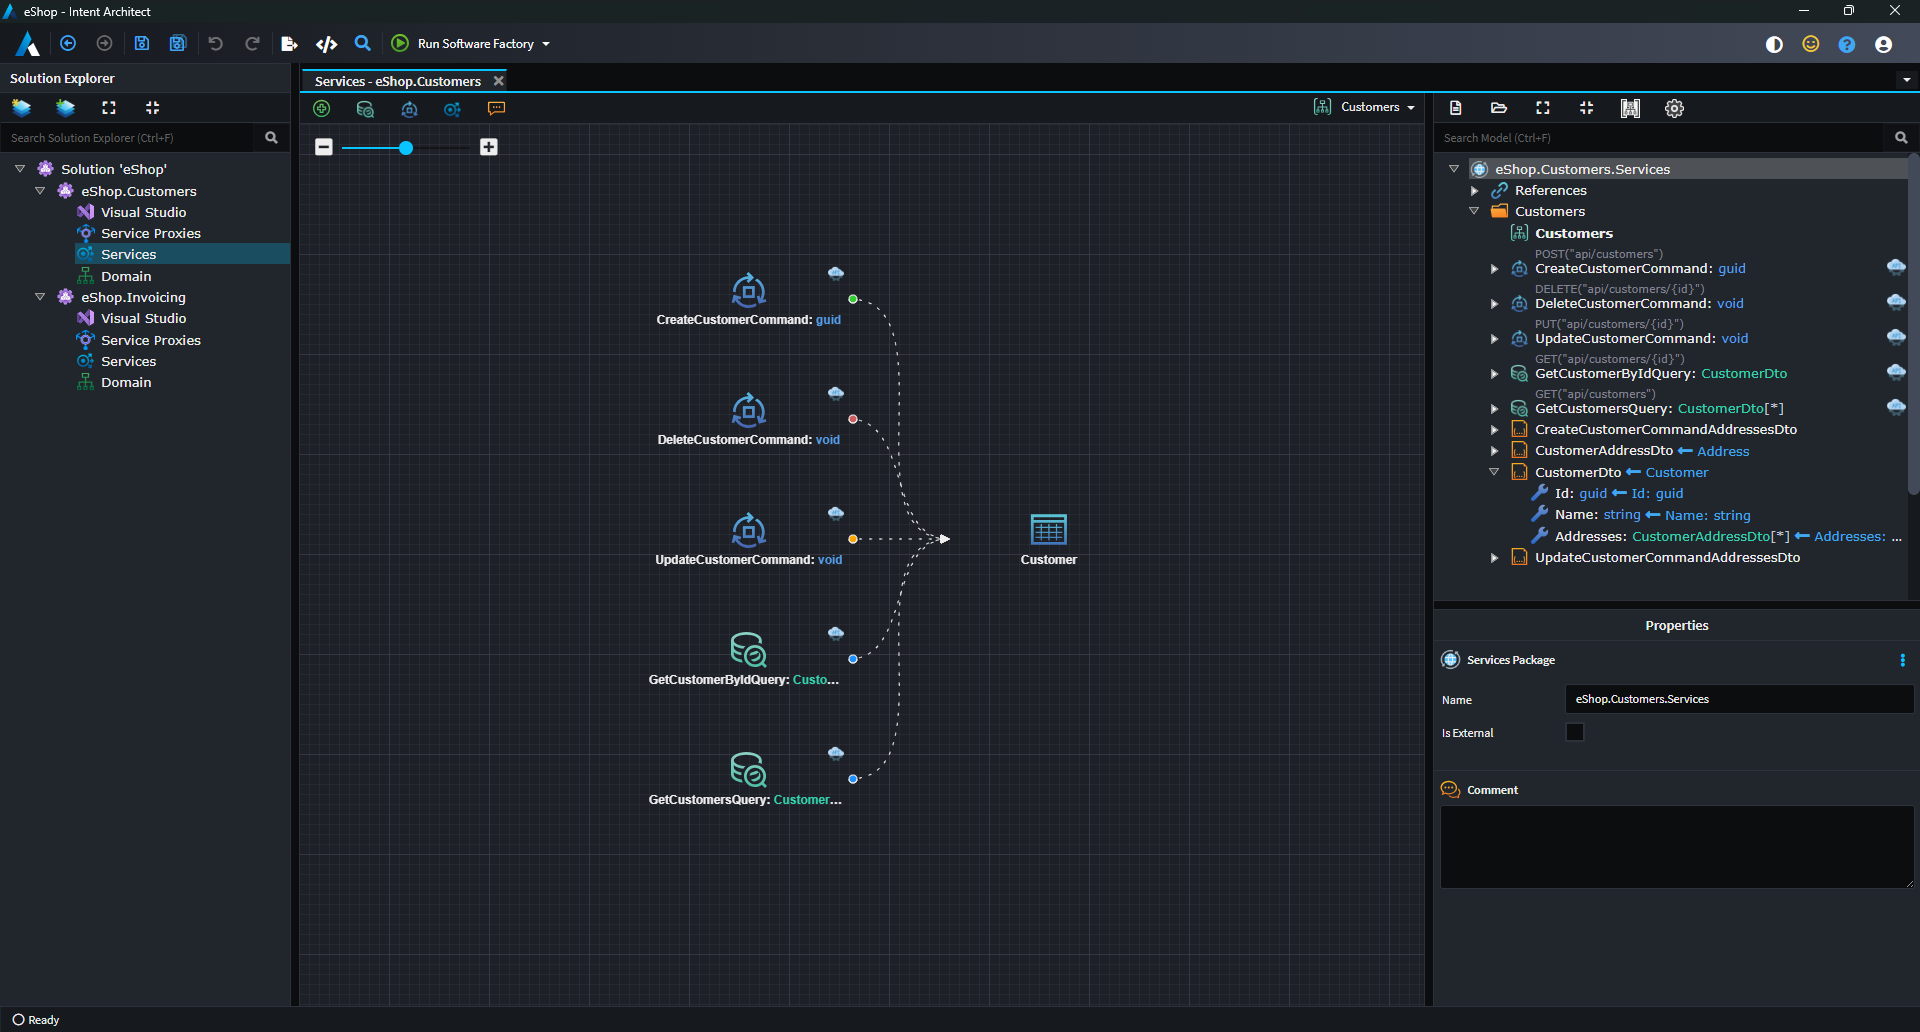Click the circular-arrows command icon in the diagram toolbar
The height and width of the screenshot is (1032, 1920).
pos(409,109)
